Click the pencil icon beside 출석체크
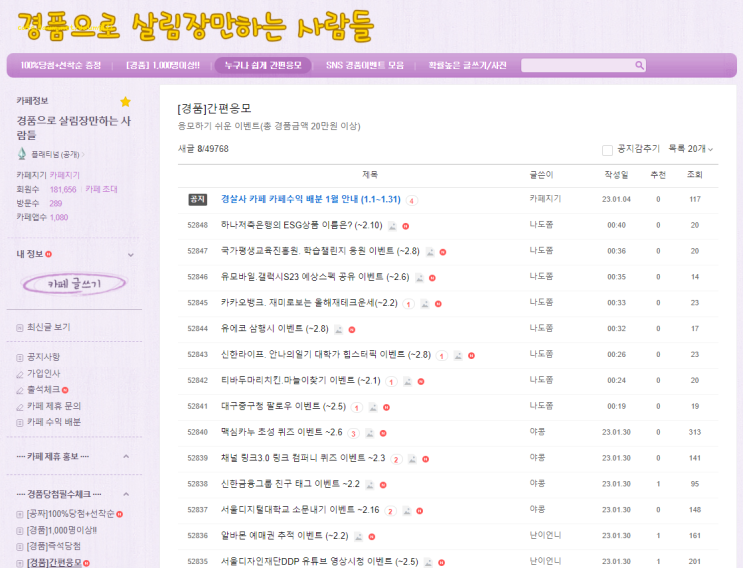743x568 pixels. pos(20,390)
